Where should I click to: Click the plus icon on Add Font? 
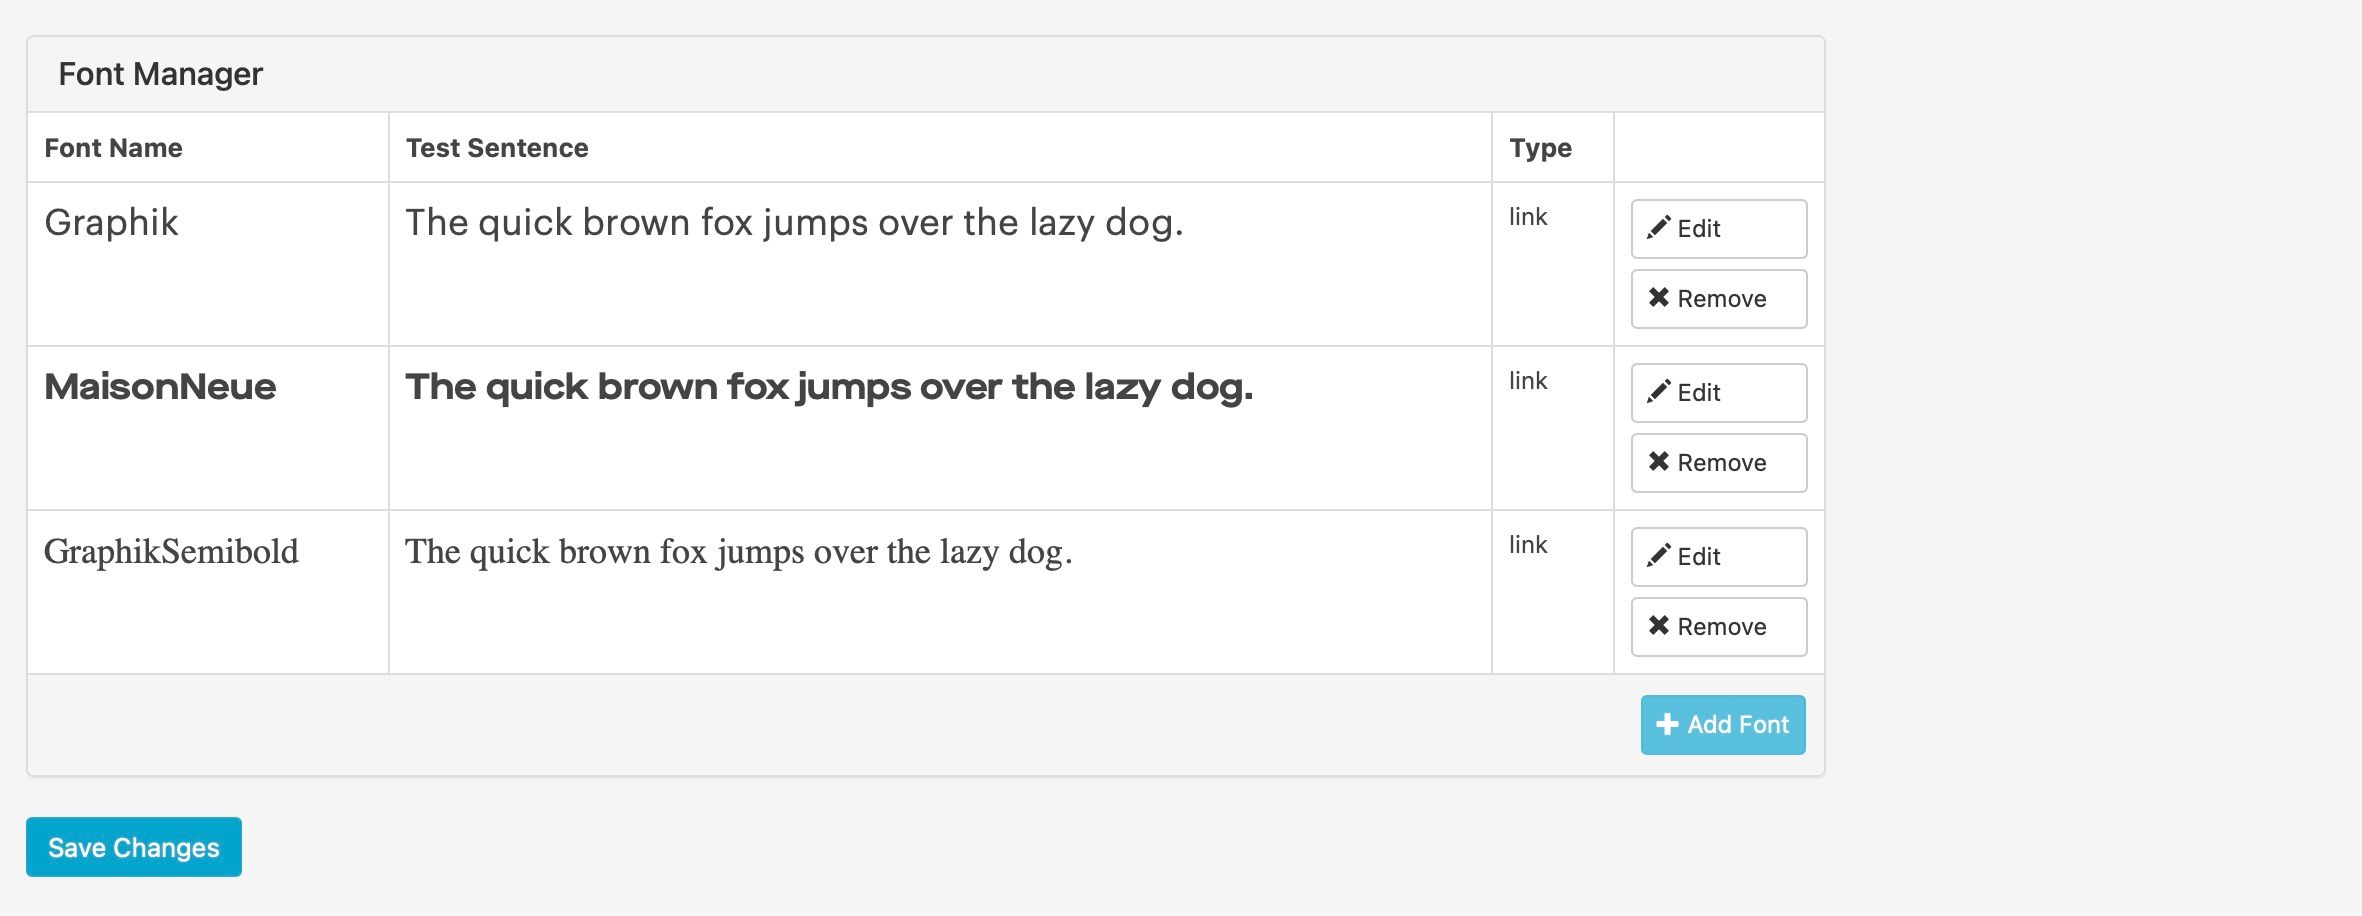1667,725
